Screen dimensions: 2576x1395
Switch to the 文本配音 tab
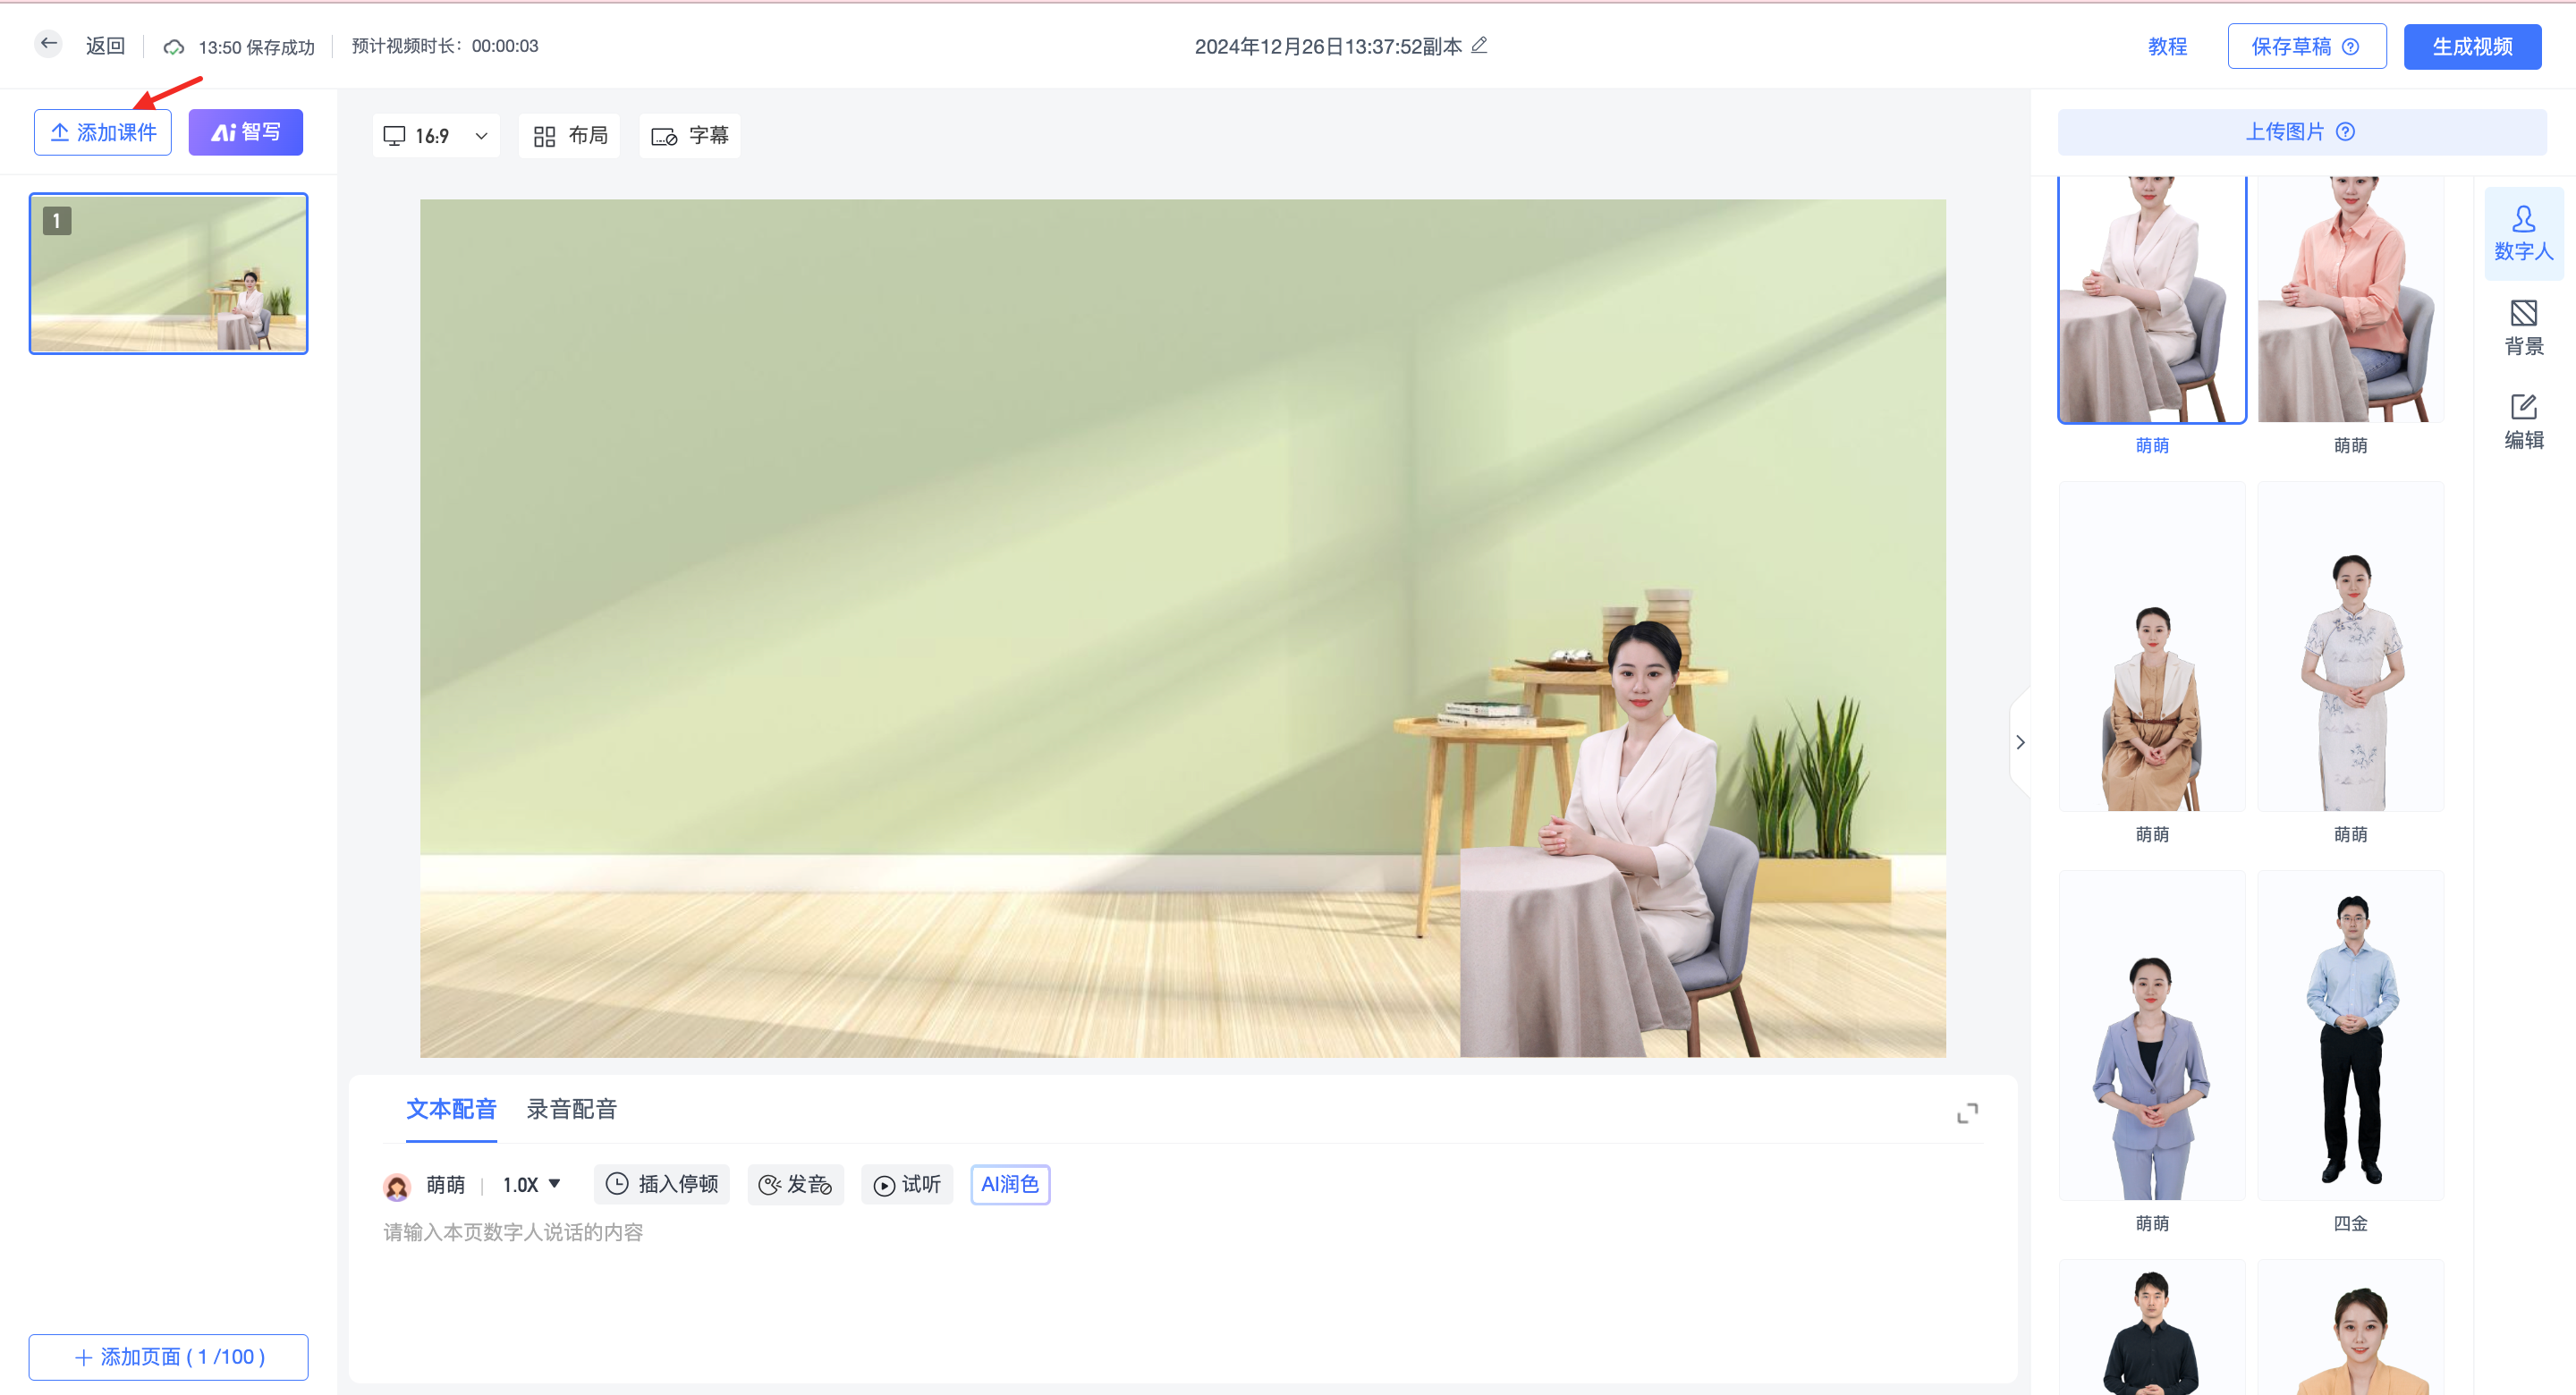[x=451, y=1109]
